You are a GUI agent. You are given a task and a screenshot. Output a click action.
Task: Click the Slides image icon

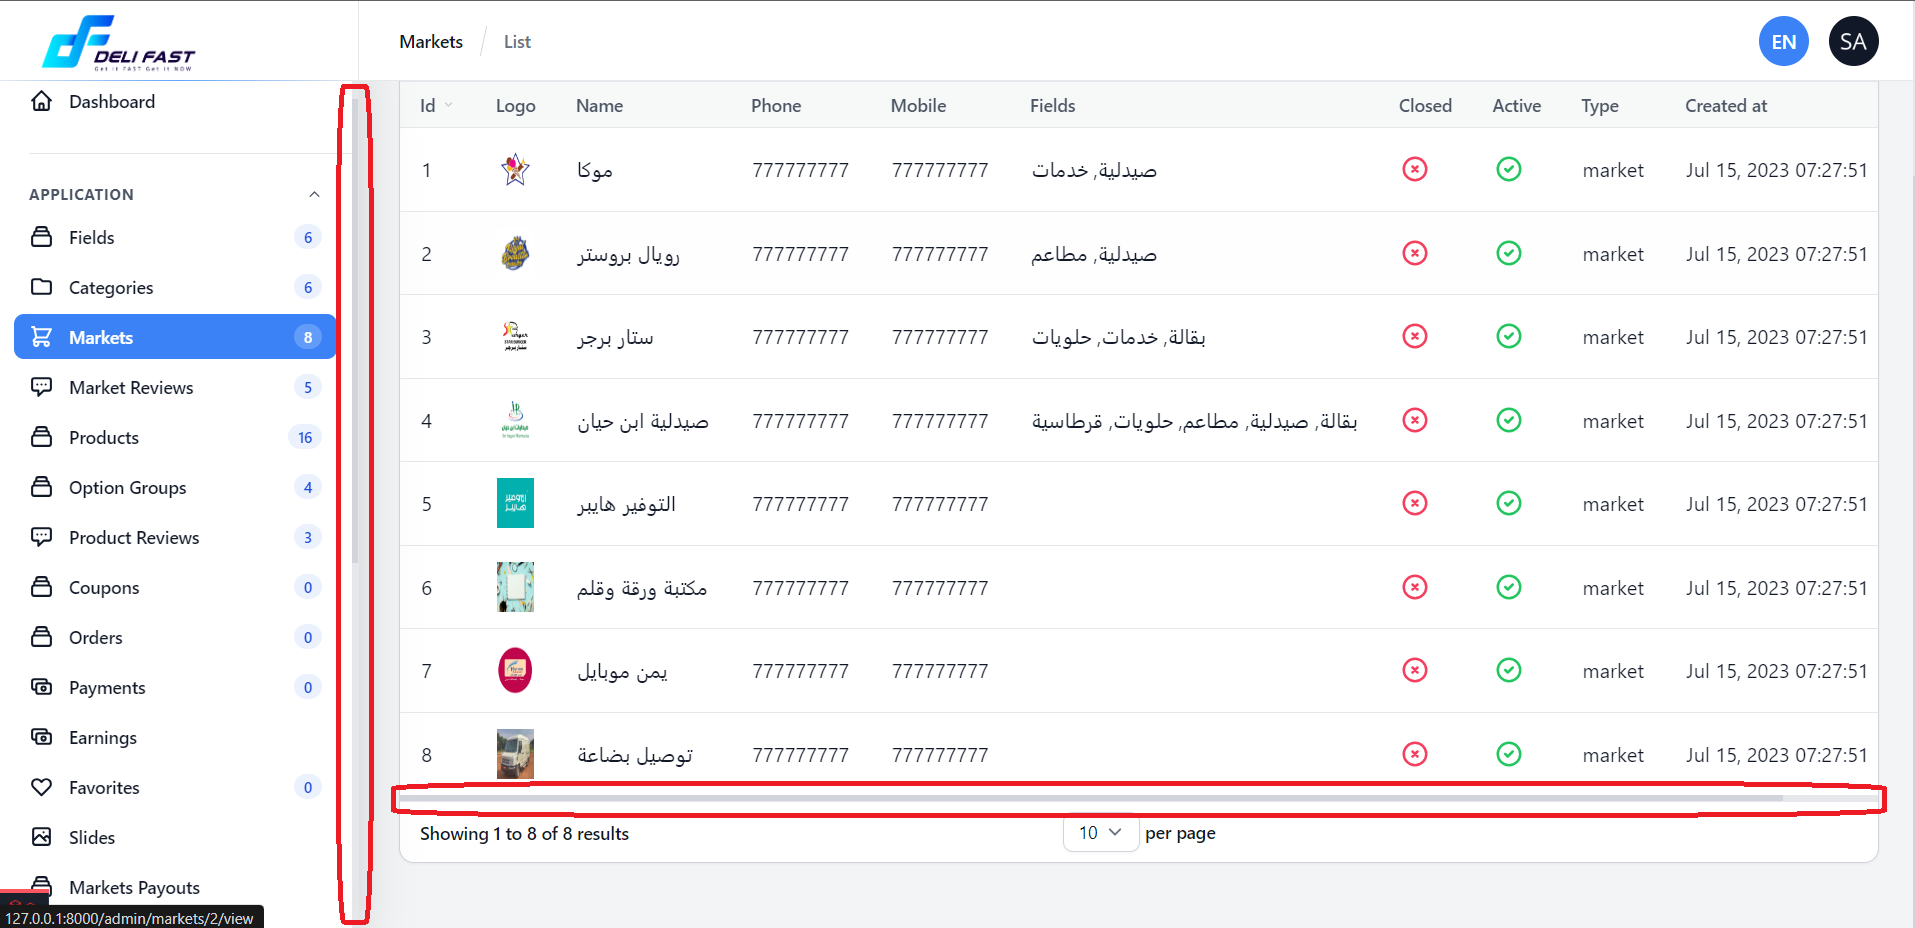click(x=41, y=837)
